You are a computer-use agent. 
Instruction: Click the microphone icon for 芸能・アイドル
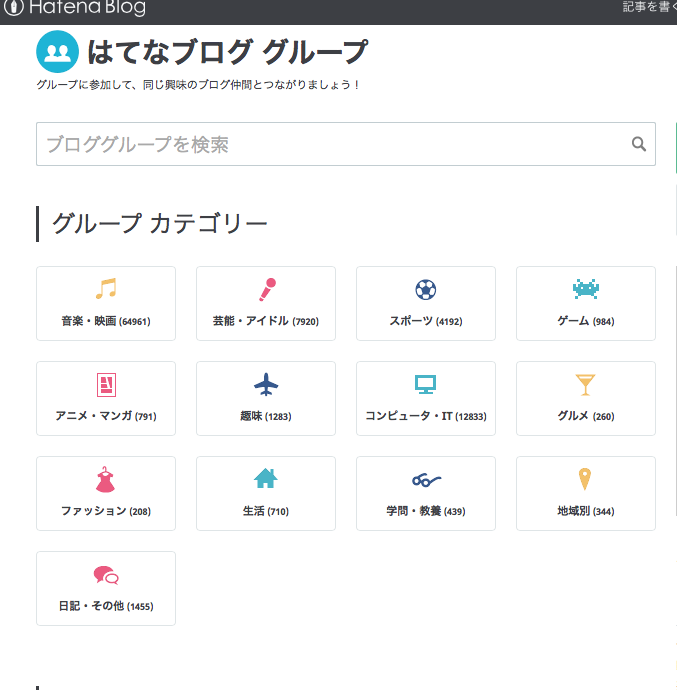click(x=267, y=290)
